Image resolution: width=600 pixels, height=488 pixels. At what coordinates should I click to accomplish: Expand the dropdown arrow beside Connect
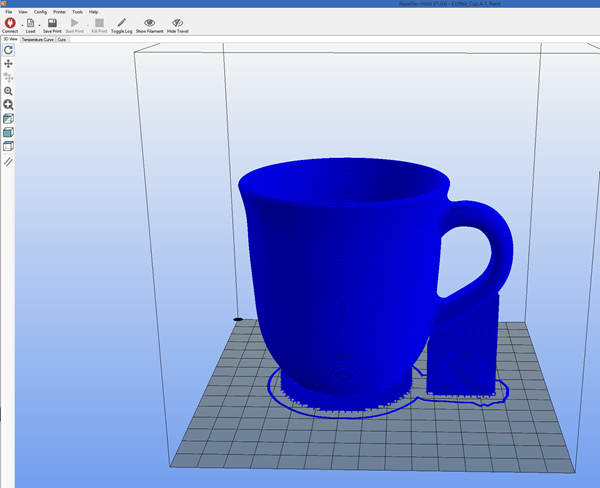click(x=20, y=24)
